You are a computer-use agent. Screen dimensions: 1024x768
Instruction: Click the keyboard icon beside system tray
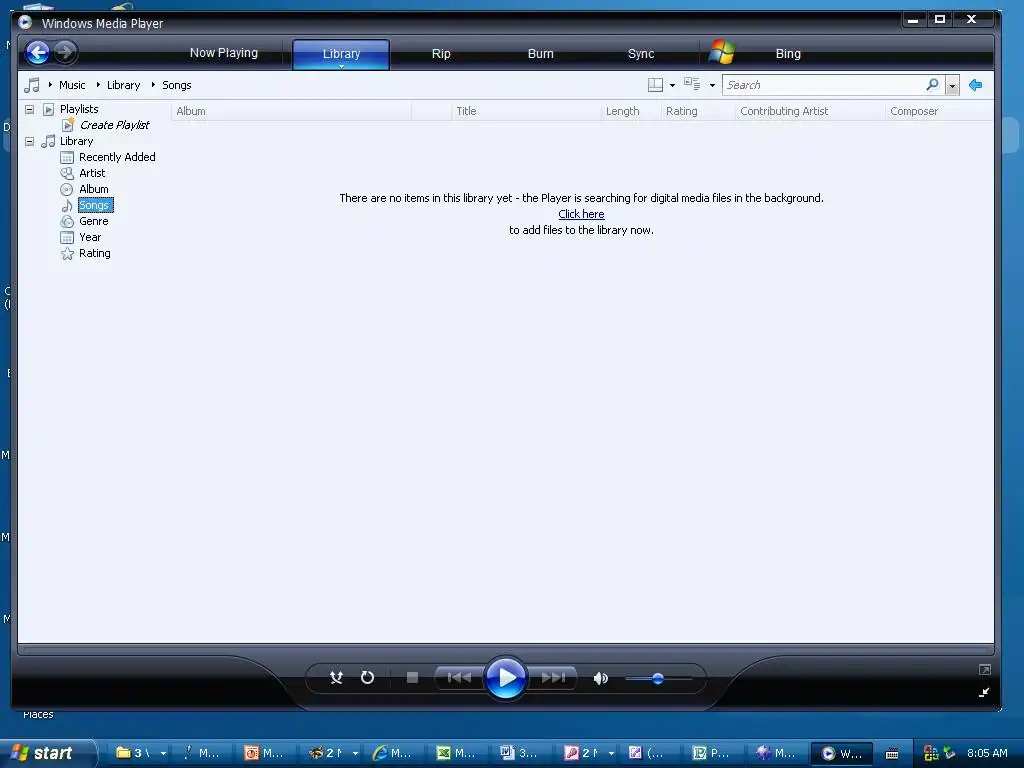click(892, 754)
